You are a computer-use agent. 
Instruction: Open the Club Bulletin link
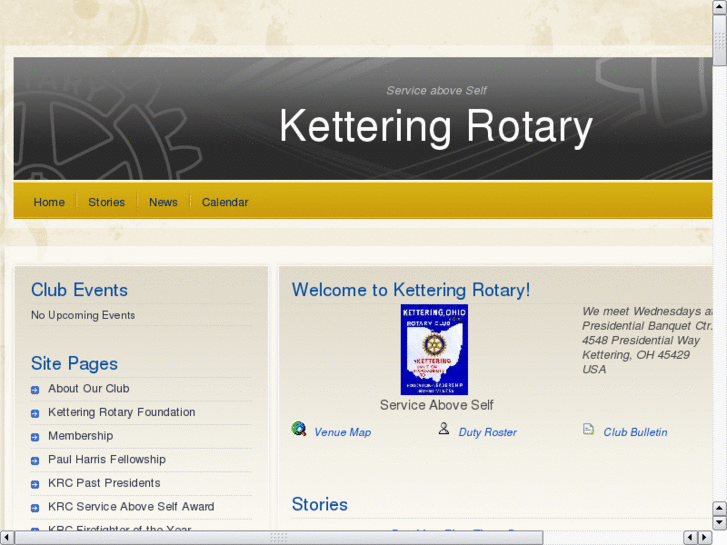pyautogui.click(x=635, y=432)
